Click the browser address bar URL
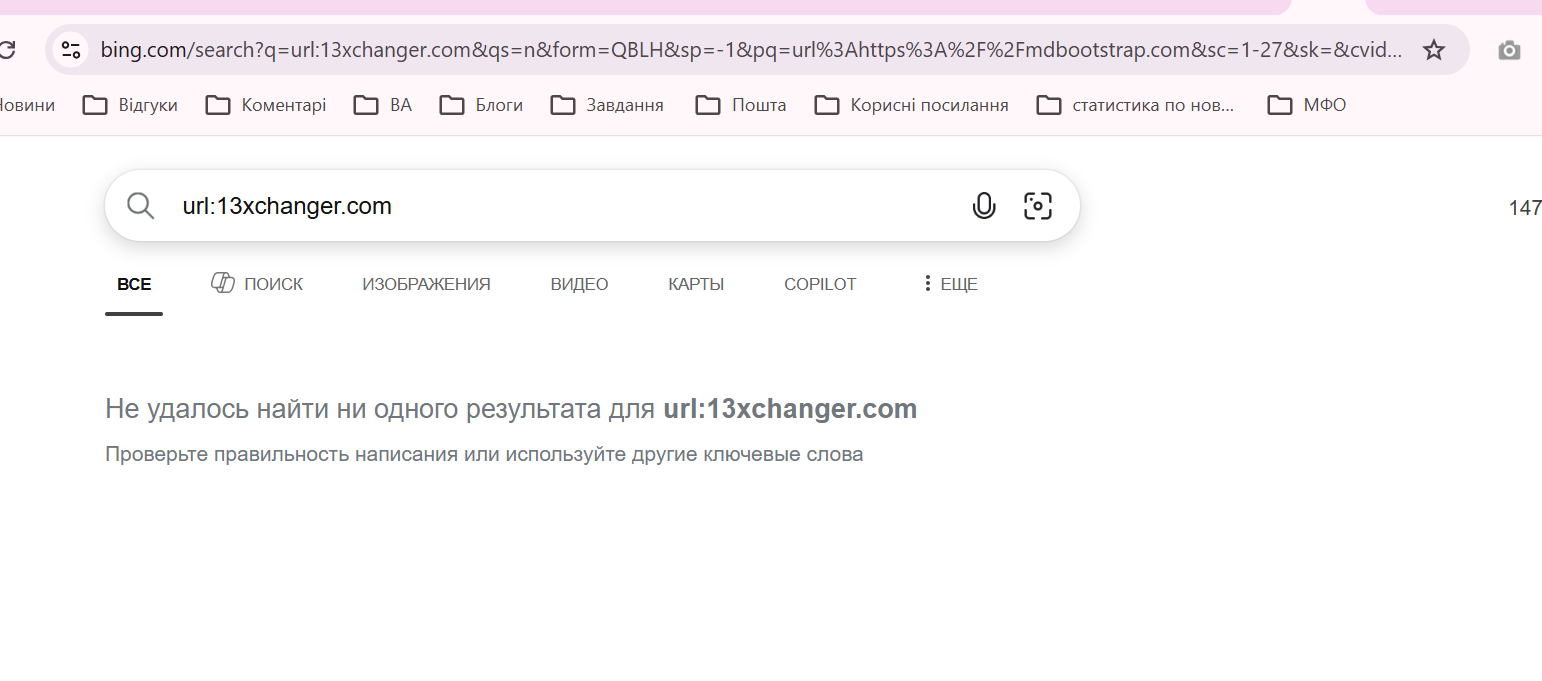The height and width of the screenshot is (681, 1542). [x=751, y=50]
